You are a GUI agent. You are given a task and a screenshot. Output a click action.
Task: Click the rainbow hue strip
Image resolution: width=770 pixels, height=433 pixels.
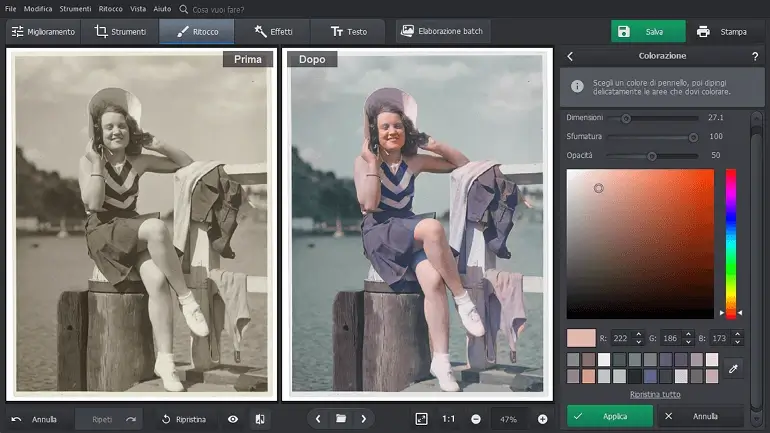pos(731,243)
